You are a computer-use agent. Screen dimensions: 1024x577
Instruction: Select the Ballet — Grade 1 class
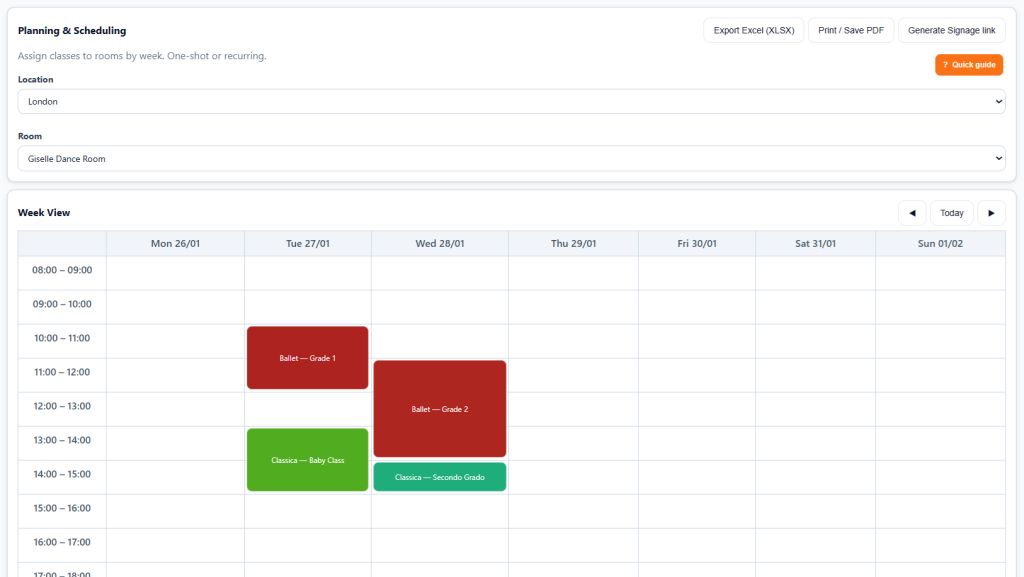pos(307,357)
